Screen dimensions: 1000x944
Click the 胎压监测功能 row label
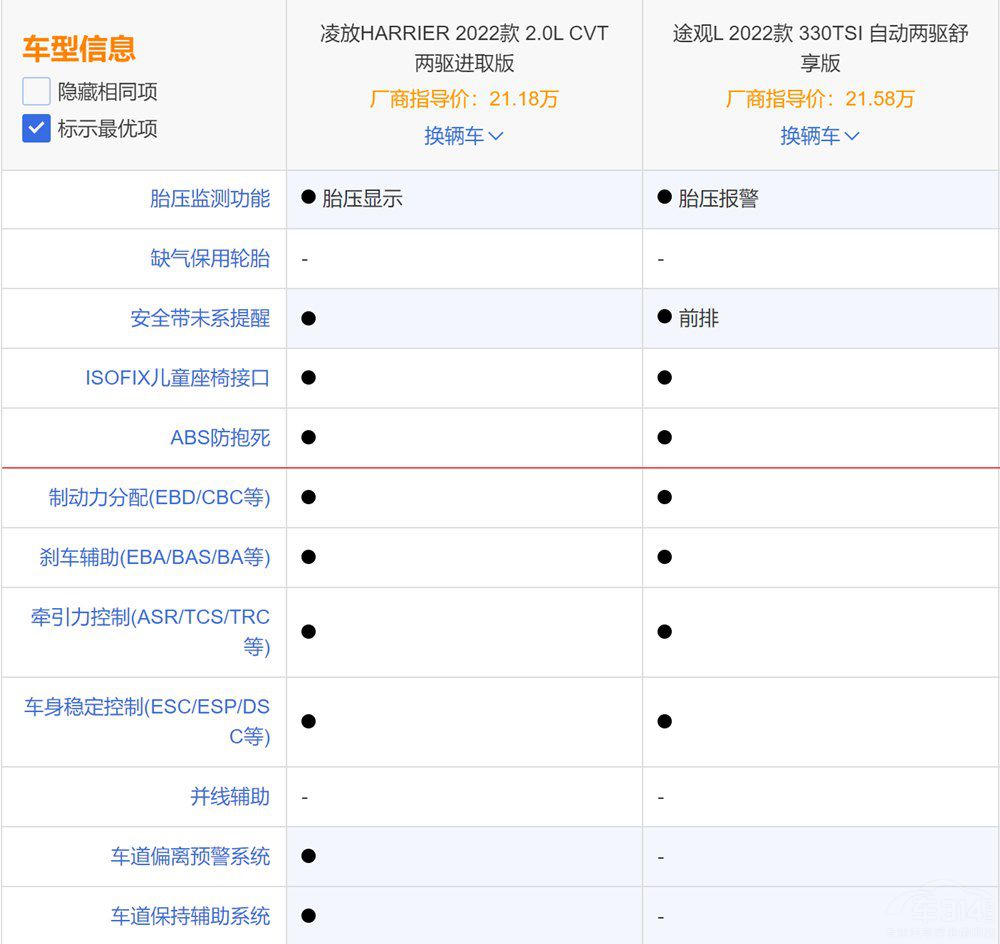point(210,199)
